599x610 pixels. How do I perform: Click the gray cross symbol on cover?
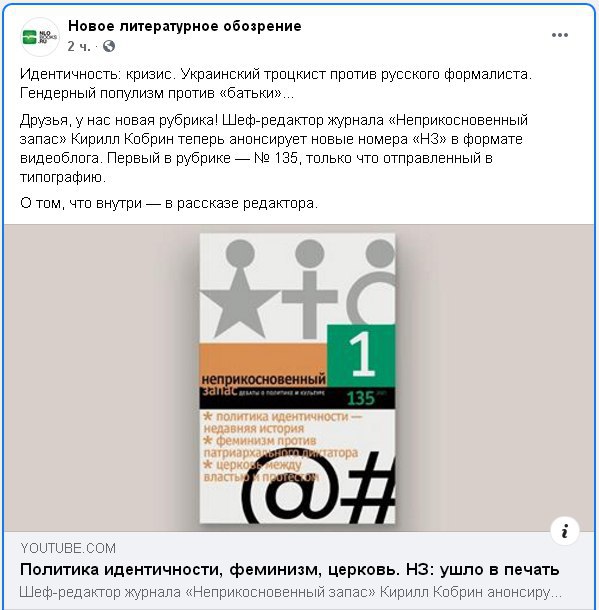310,304
